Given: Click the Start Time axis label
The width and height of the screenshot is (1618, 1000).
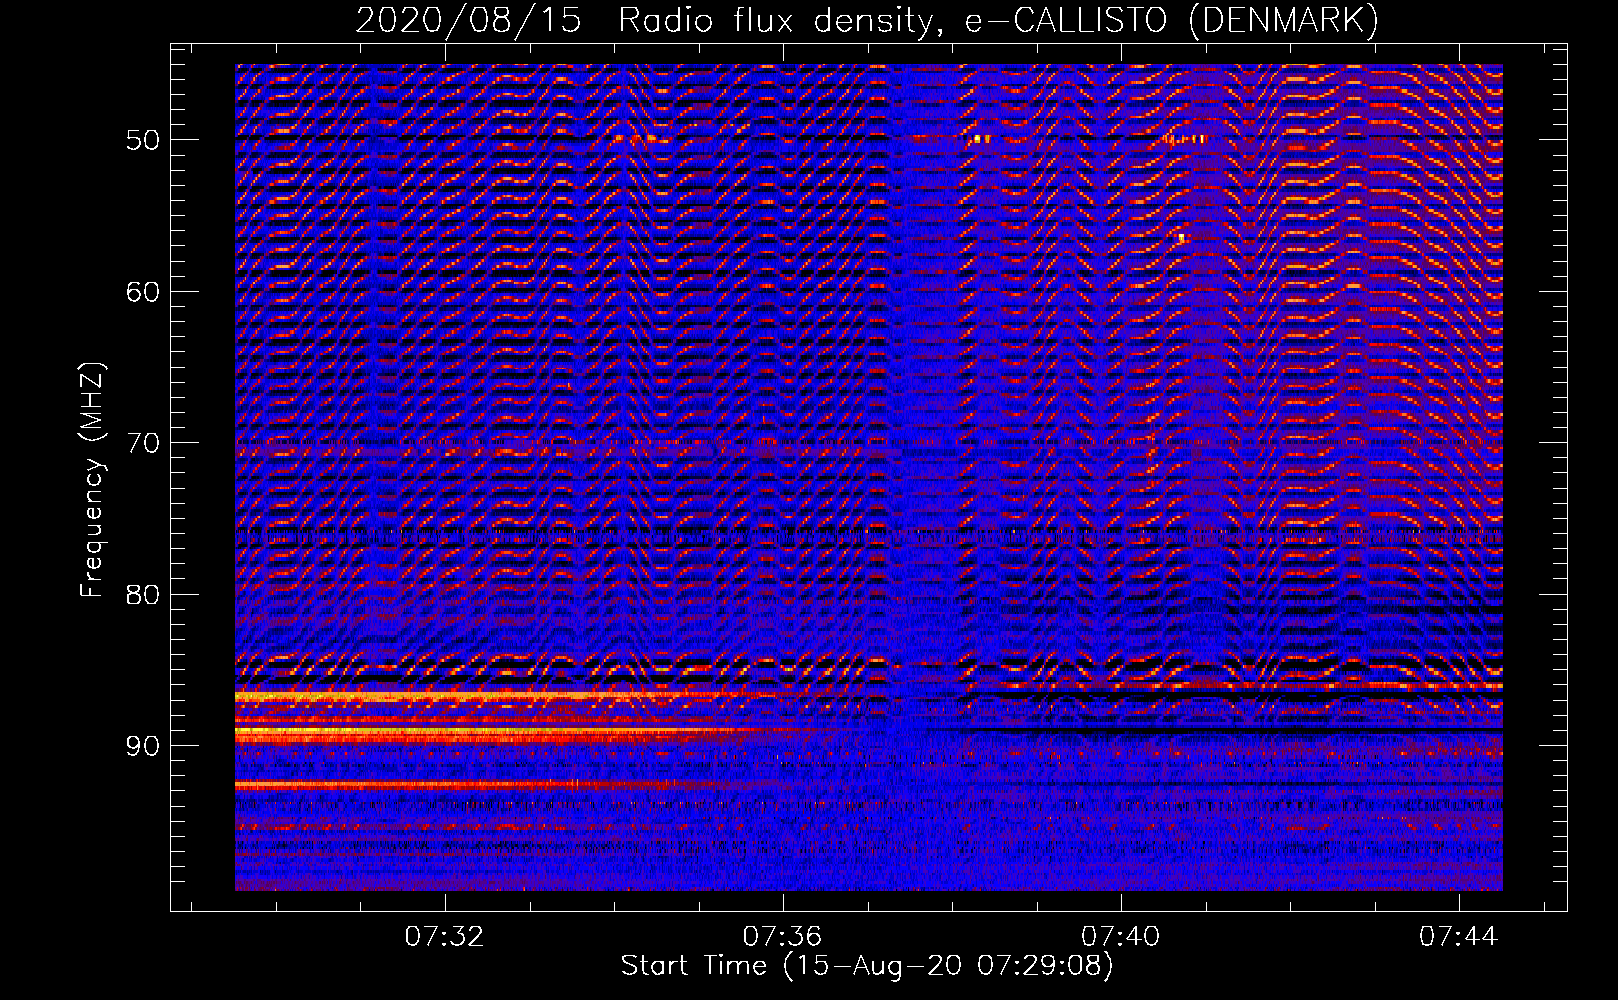Looking at the screenshot, I should (866, 966).
